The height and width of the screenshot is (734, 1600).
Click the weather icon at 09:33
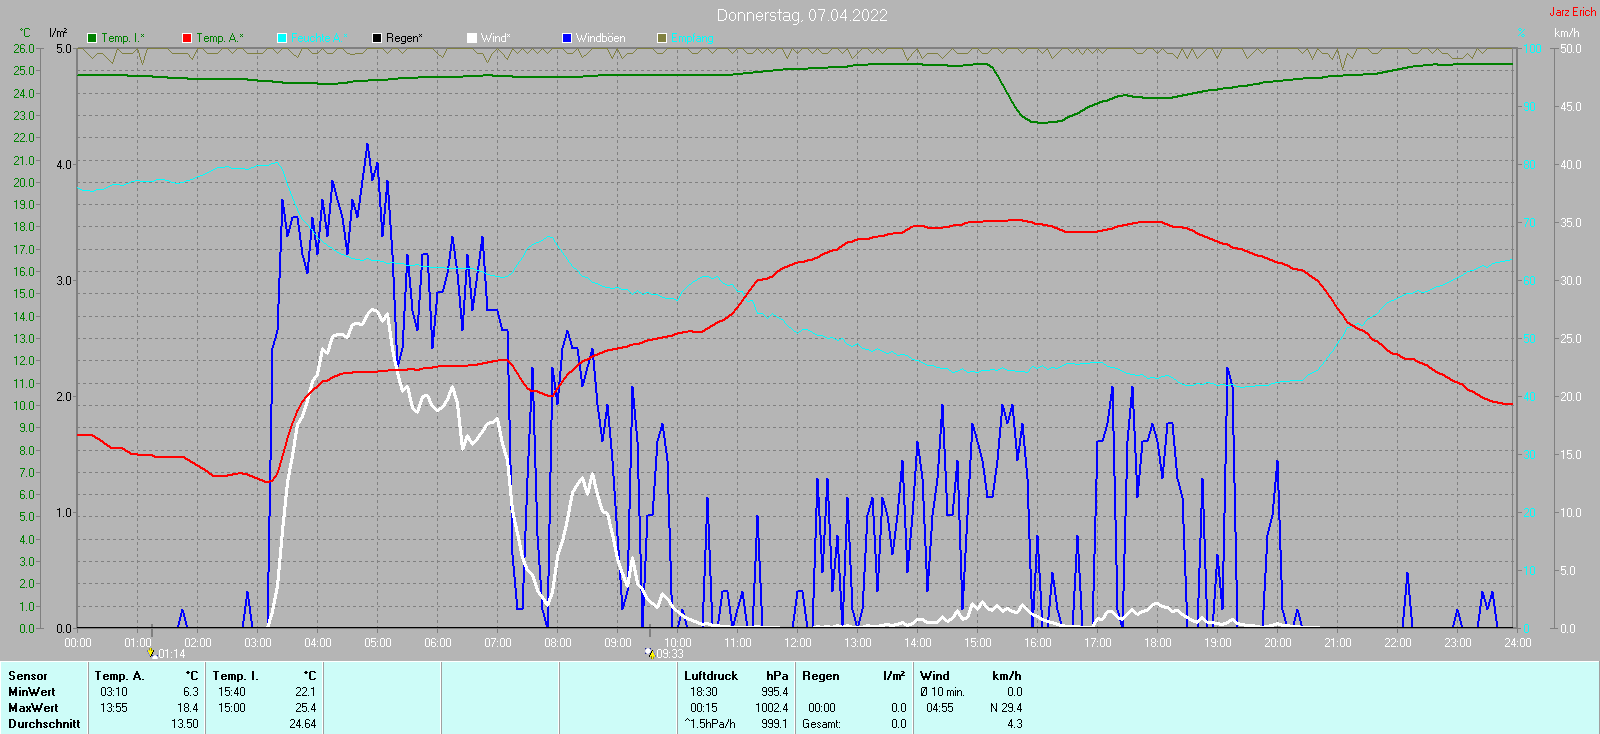pyautogui.click(x=649, y=653)
